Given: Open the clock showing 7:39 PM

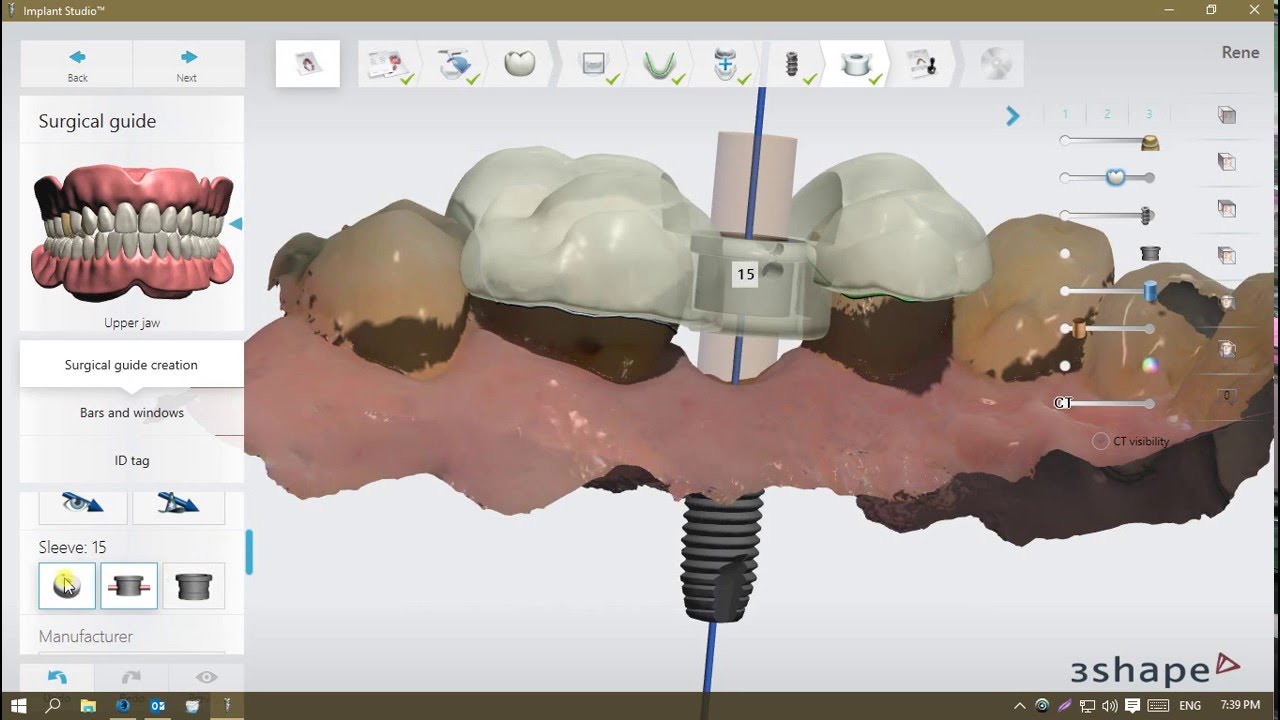Looking at the screenshot, I should (x=1239, y=706).
